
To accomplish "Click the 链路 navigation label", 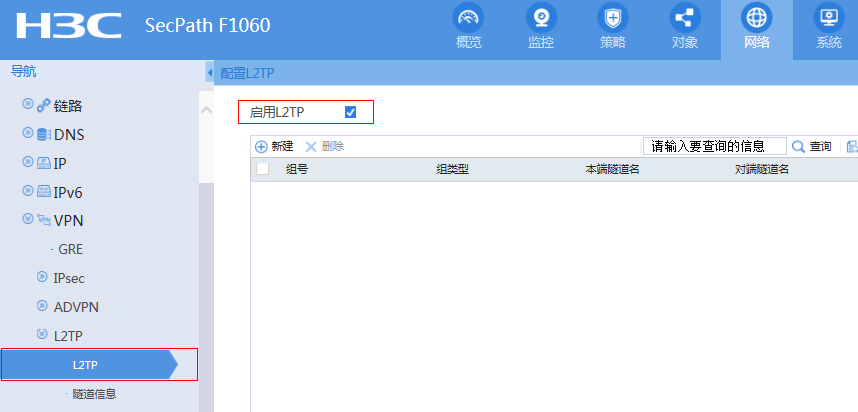I will point(68,106).
